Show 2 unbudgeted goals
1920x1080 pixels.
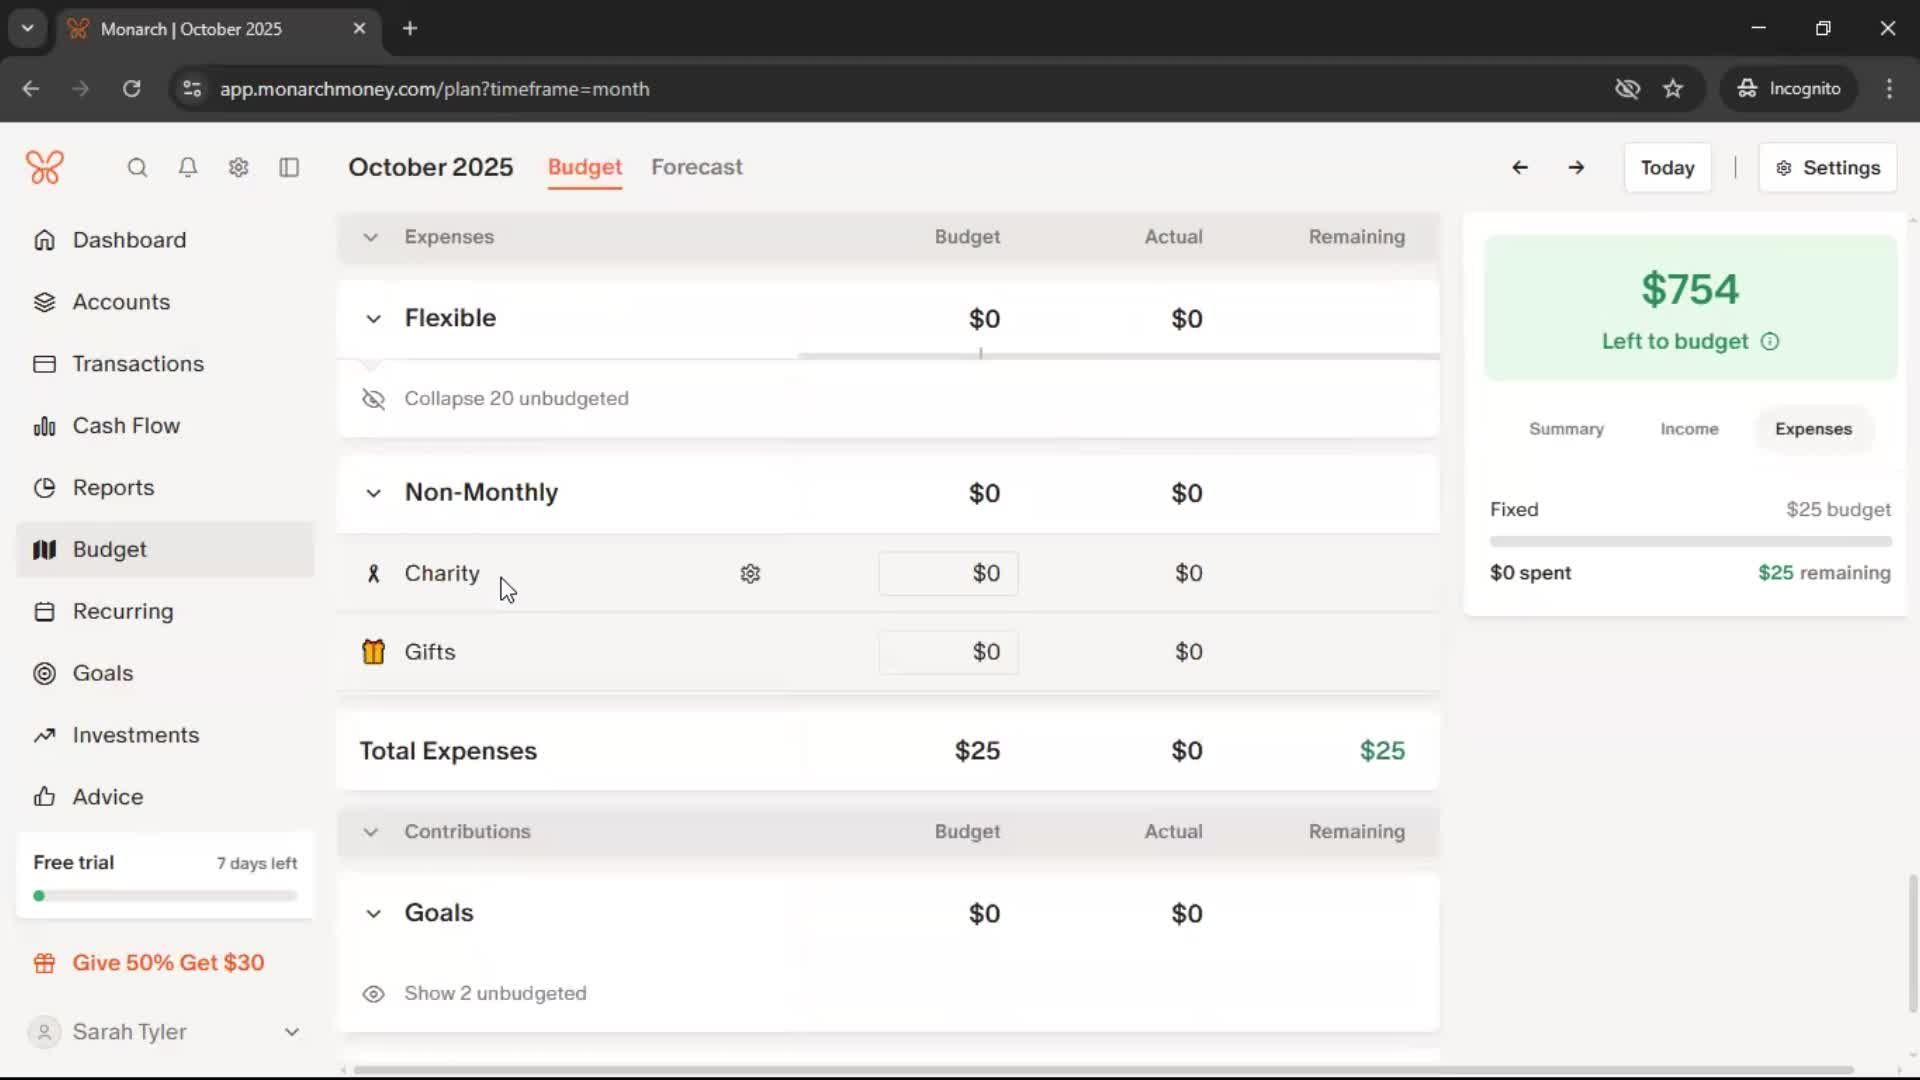click(494, 994)
